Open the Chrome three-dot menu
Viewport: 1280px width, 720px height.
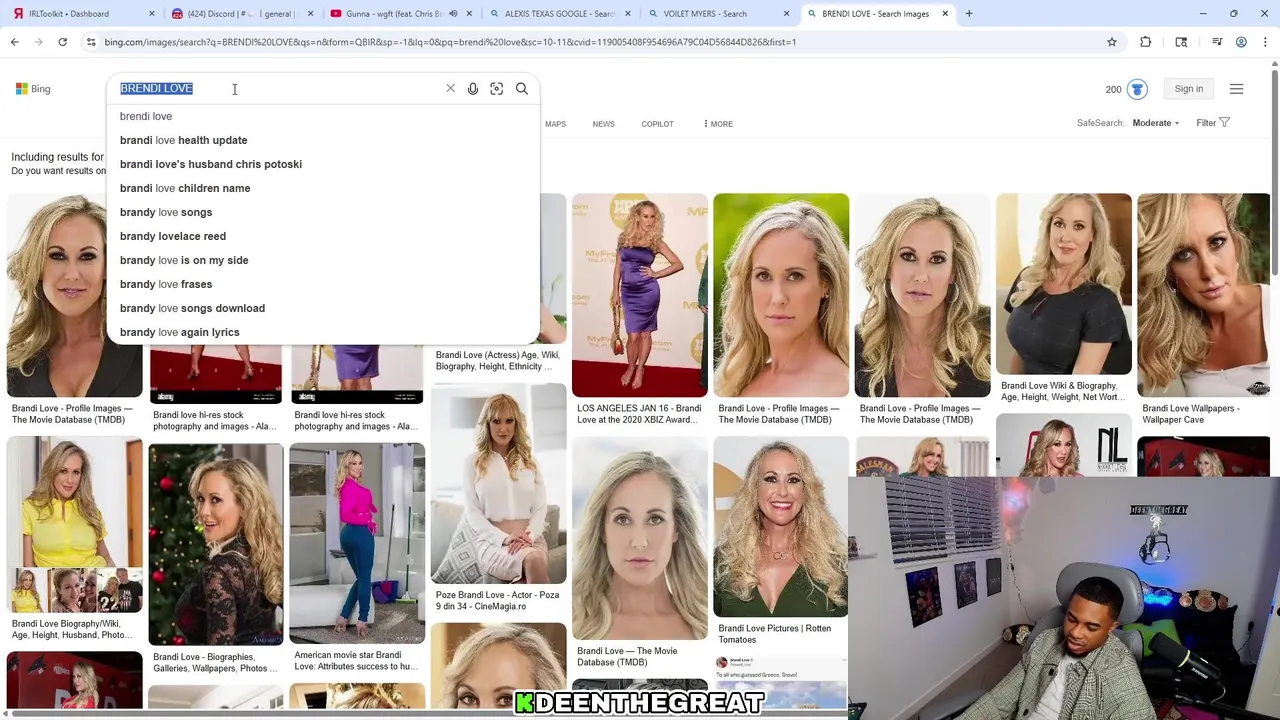click(1265, 42)
